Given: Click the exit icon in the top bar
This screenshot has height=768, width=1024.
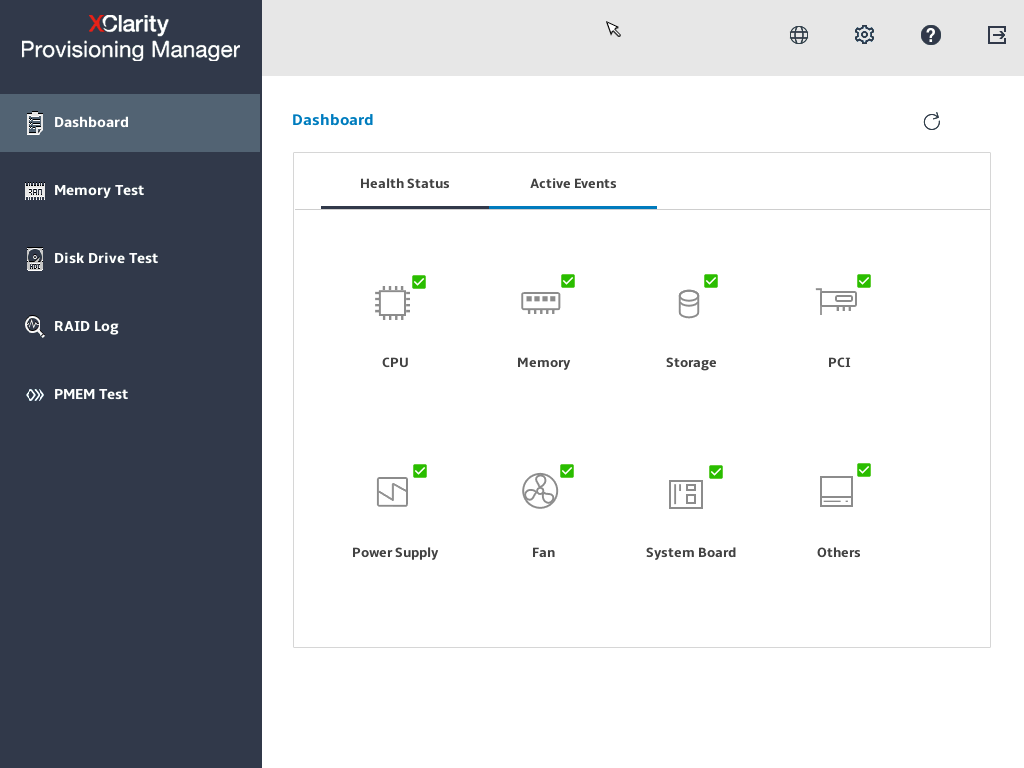Looking at the screenshot, I should click(997, 35).
